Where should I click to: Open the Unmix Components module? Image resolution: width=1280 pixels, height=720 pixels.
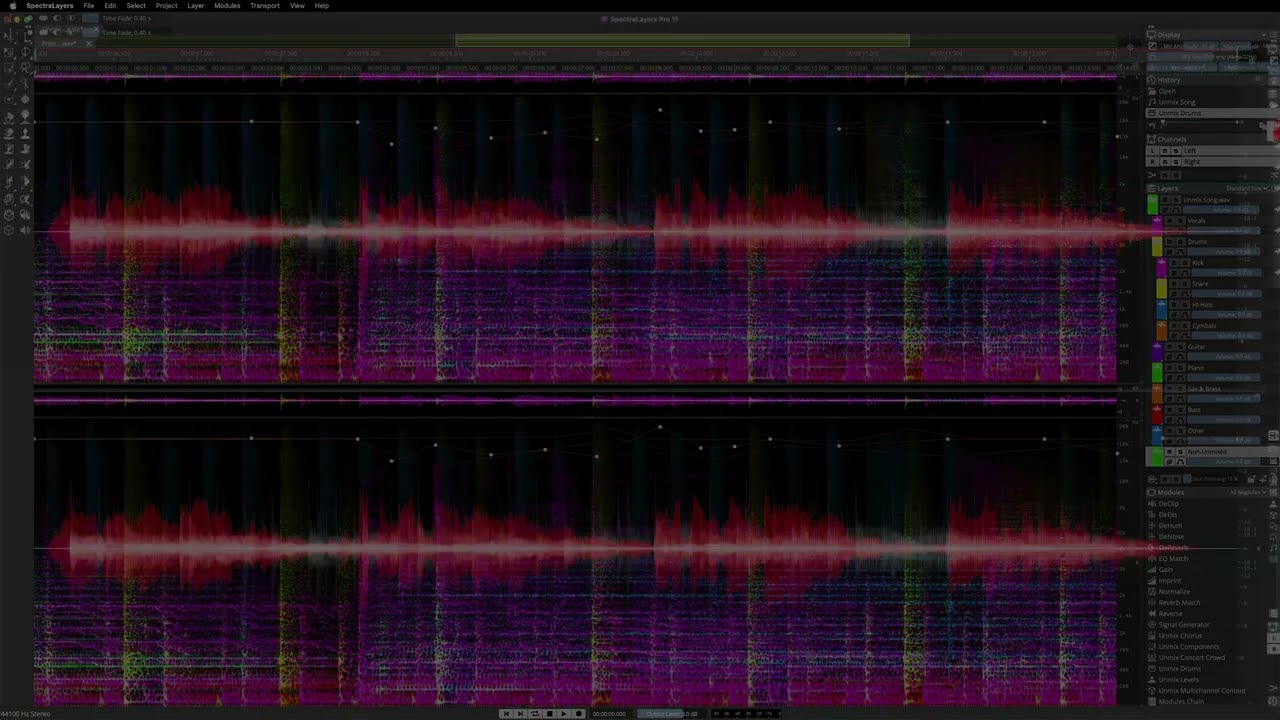pyautogui.click(x=1189, y=646)
